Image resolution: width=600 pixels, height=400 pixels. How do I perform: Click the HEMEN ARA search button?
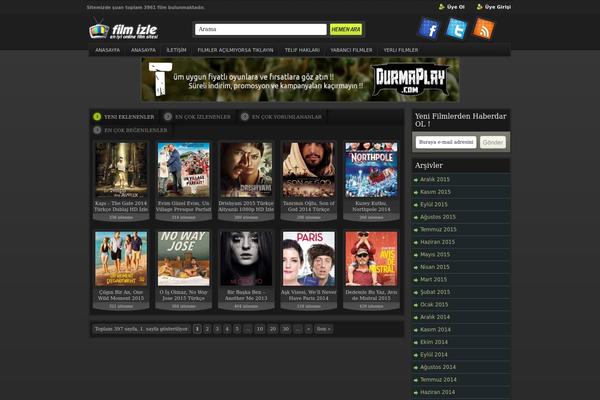click(x=346, y=29)
